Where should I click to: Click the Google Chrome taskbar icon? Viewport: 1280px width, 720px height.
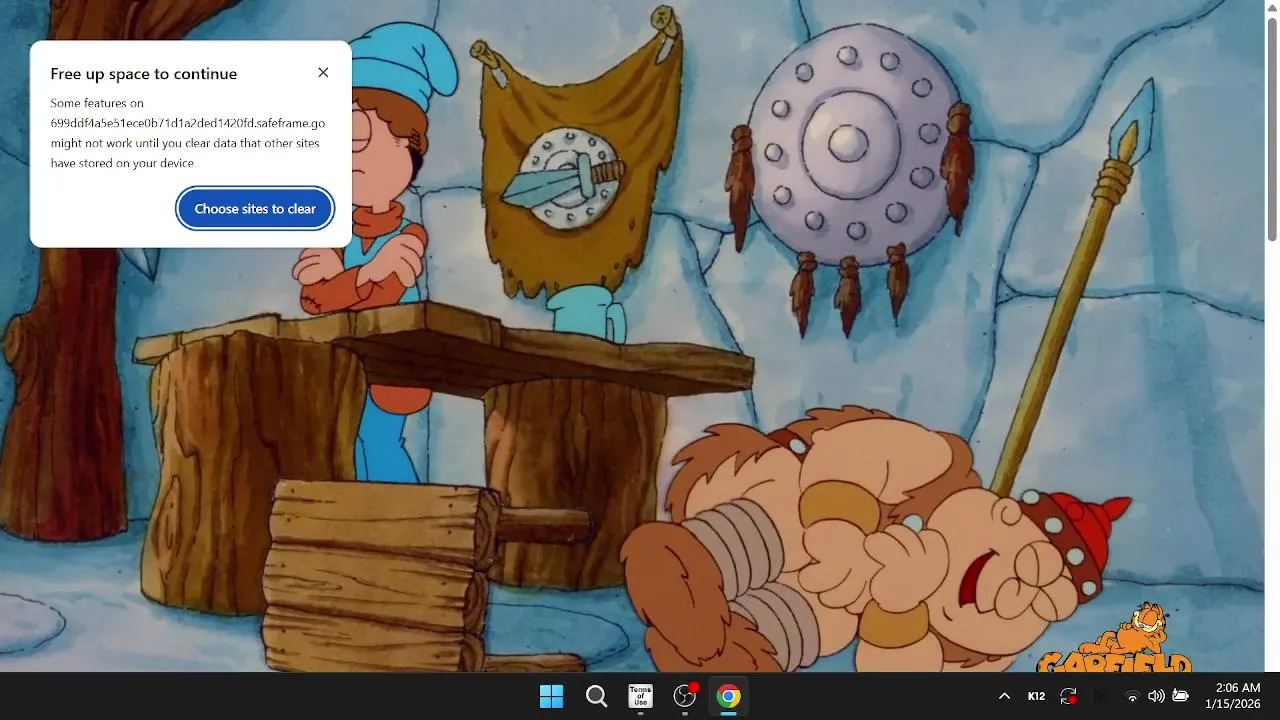point(729,696)
